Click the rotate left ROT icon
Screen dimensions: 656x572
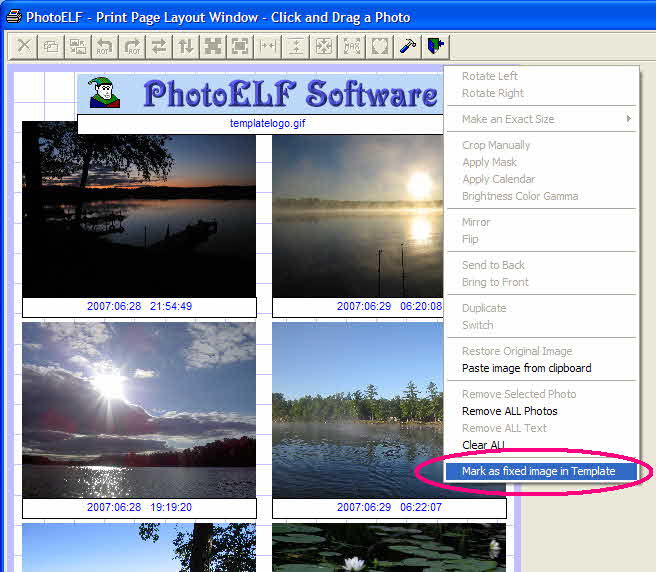105,46
